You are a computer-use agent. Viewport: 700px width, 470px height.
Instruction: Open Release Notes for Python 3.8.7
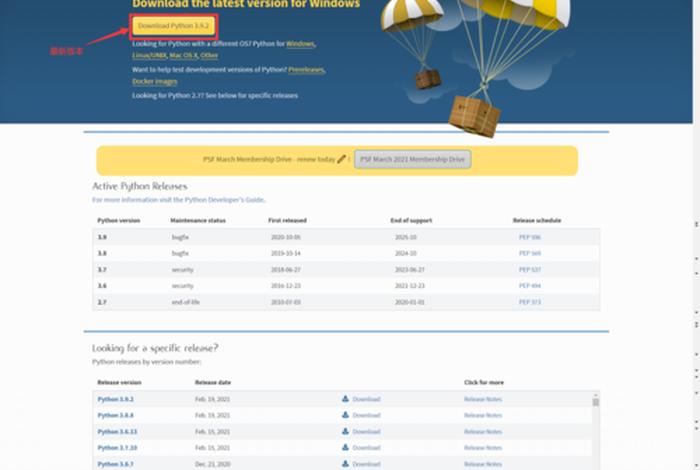click(483, 464)
